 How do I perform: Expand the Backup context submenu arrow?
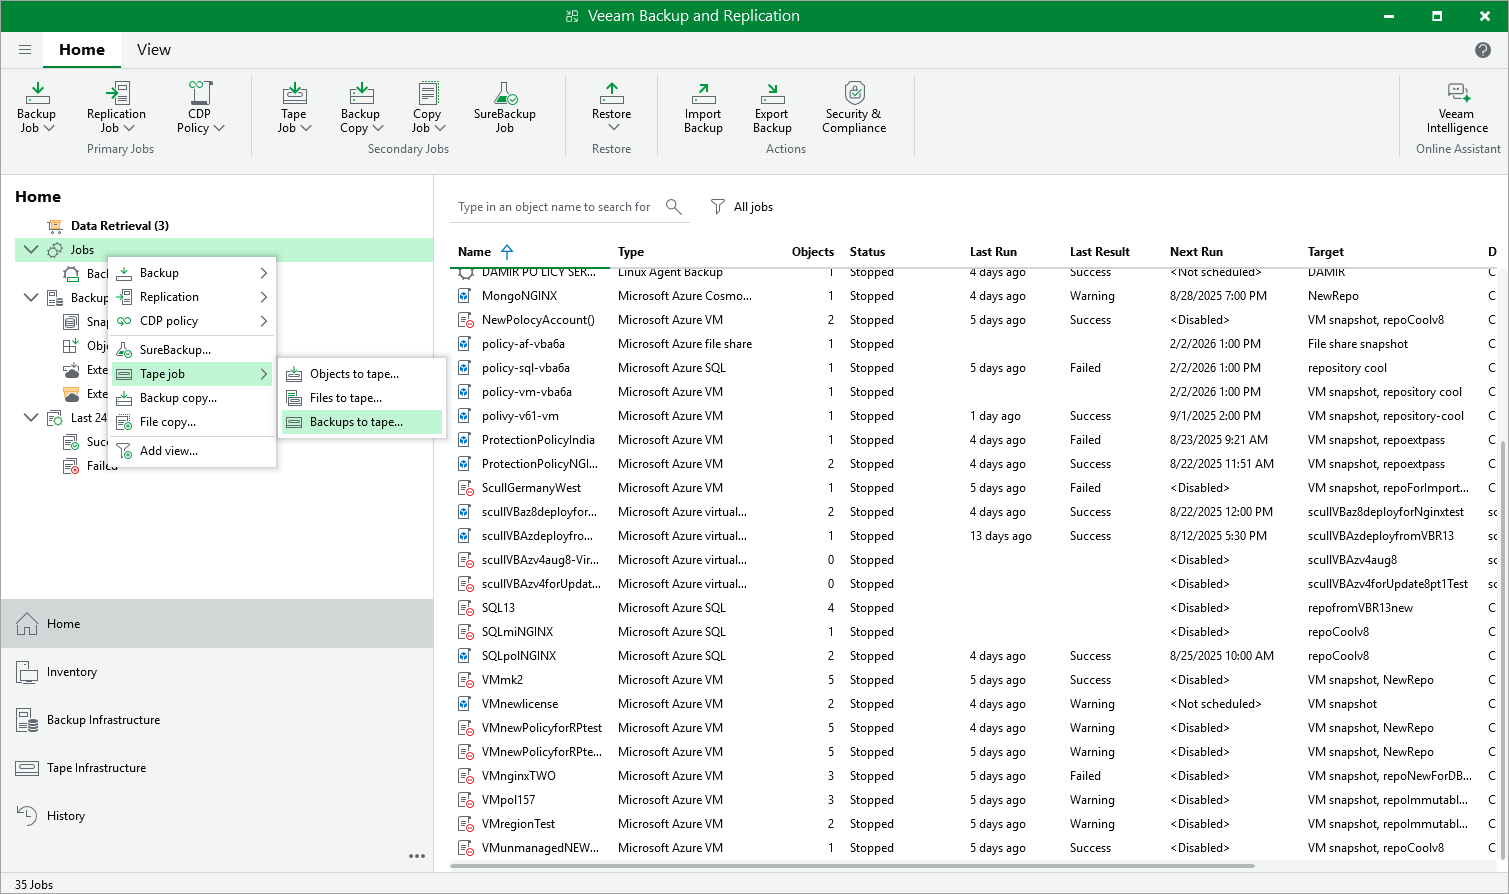(264, 273)
